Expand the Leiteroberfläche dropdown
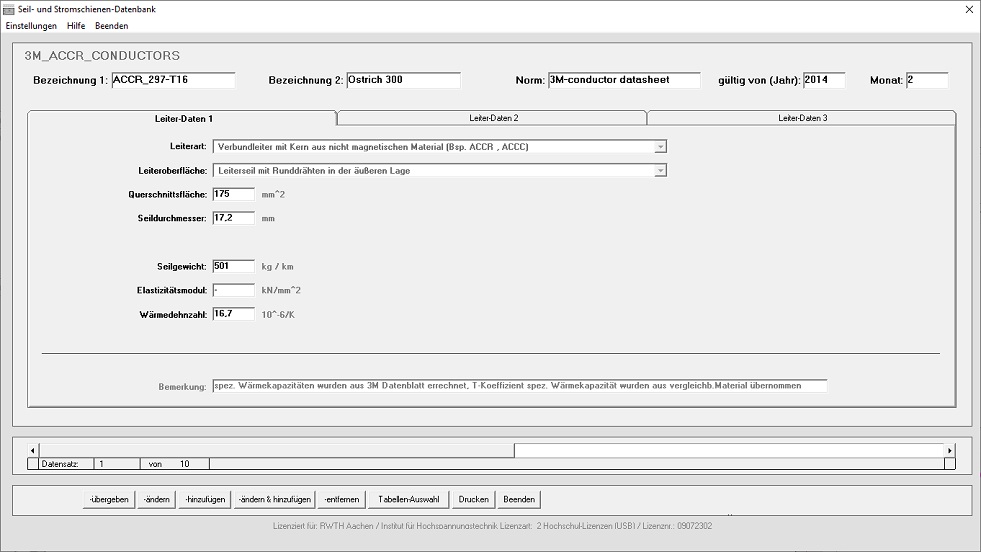Image resolution: width=981 pixels, height=552 pixels. point(659,171)
